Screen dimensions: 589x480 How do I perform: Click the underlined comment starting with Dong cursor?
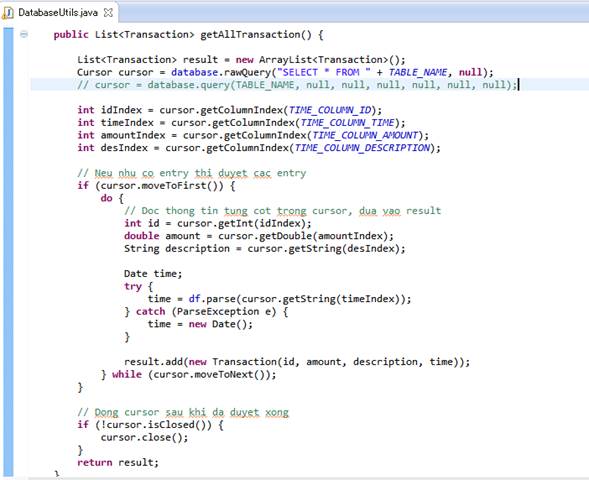click(x=183, y=412)
